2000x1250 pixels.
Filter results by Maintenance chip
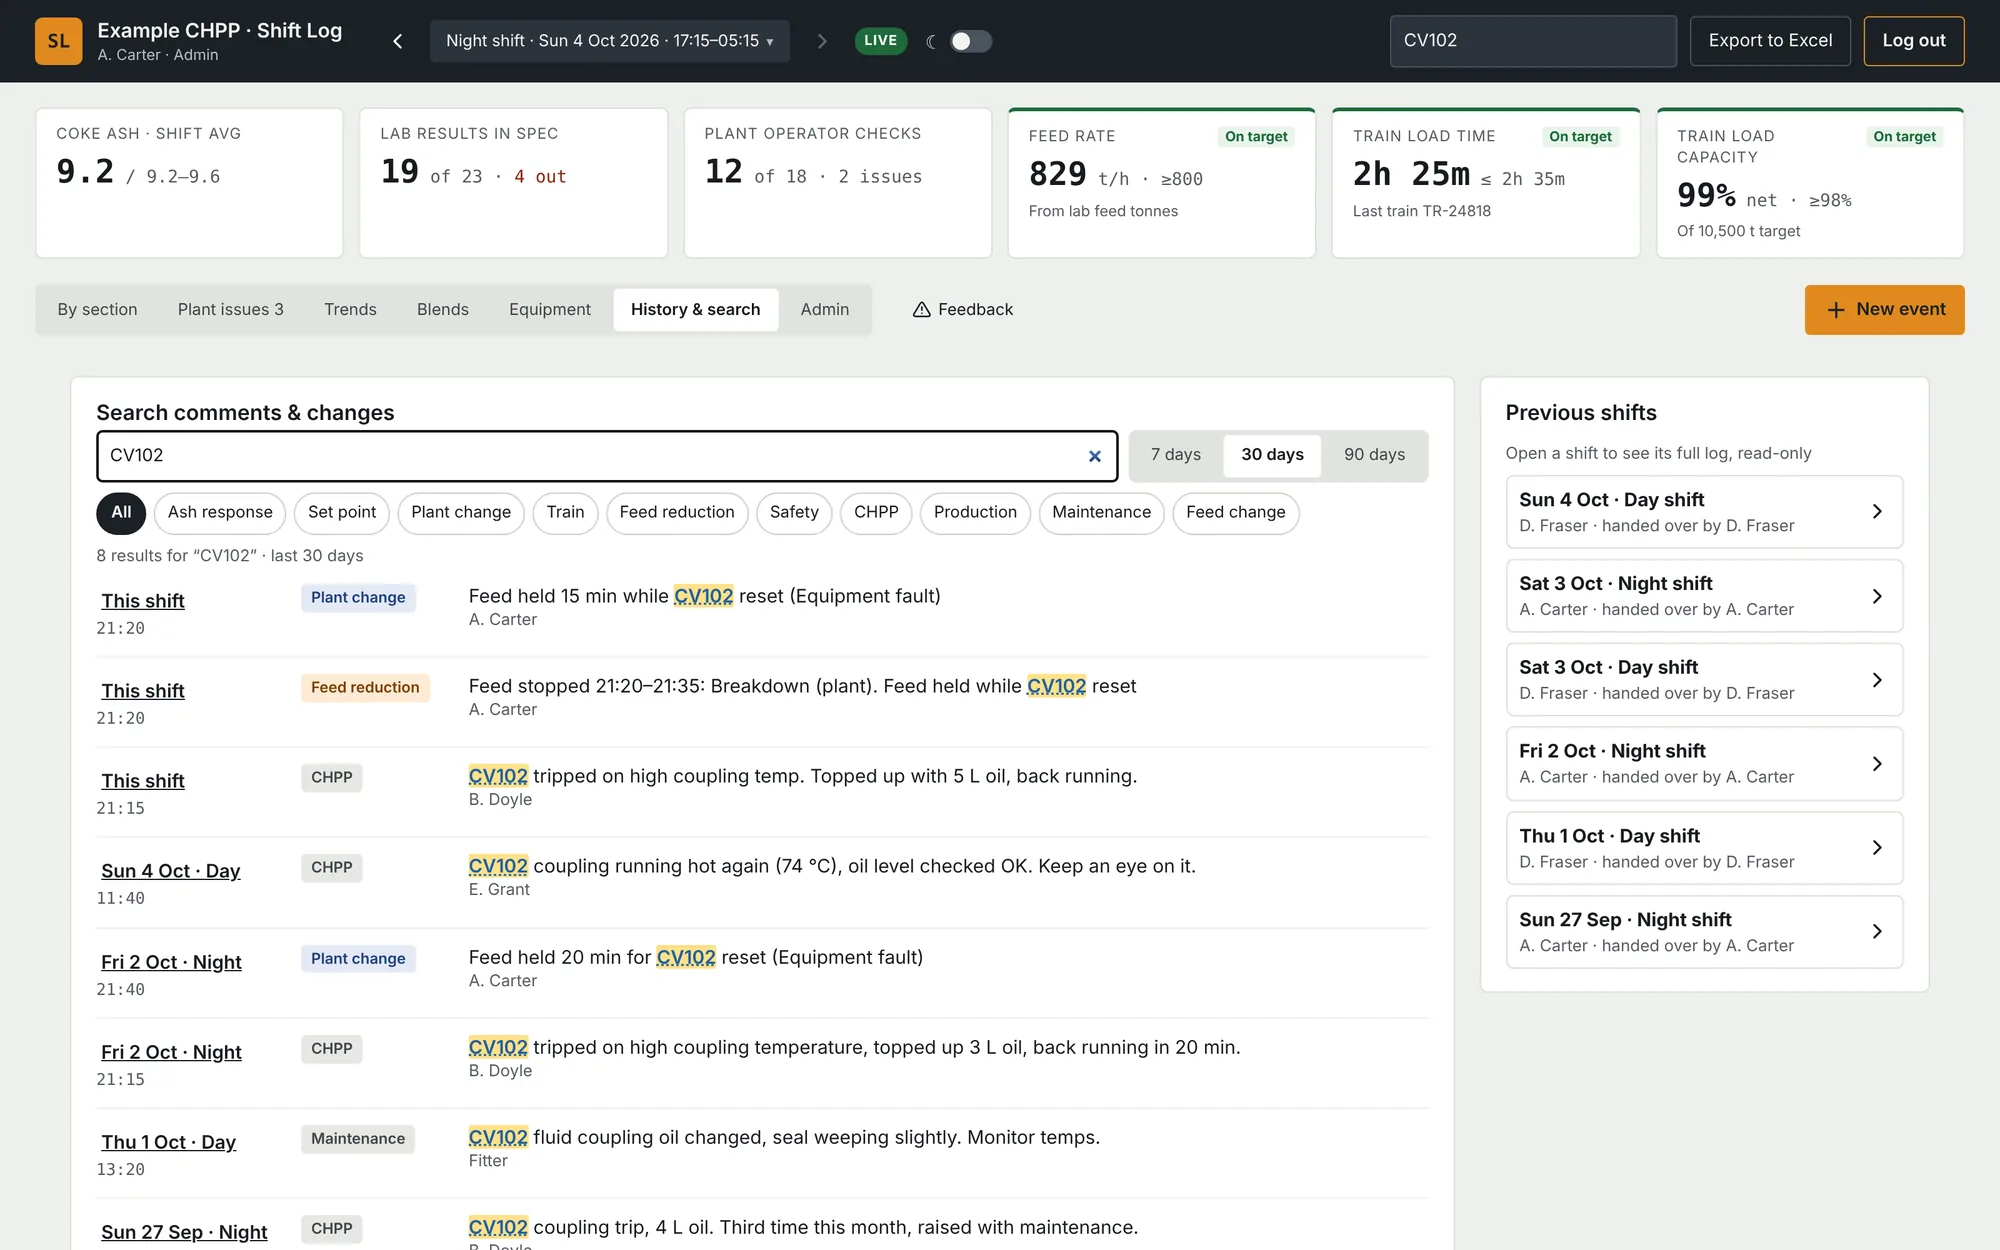click(1101, 513)
